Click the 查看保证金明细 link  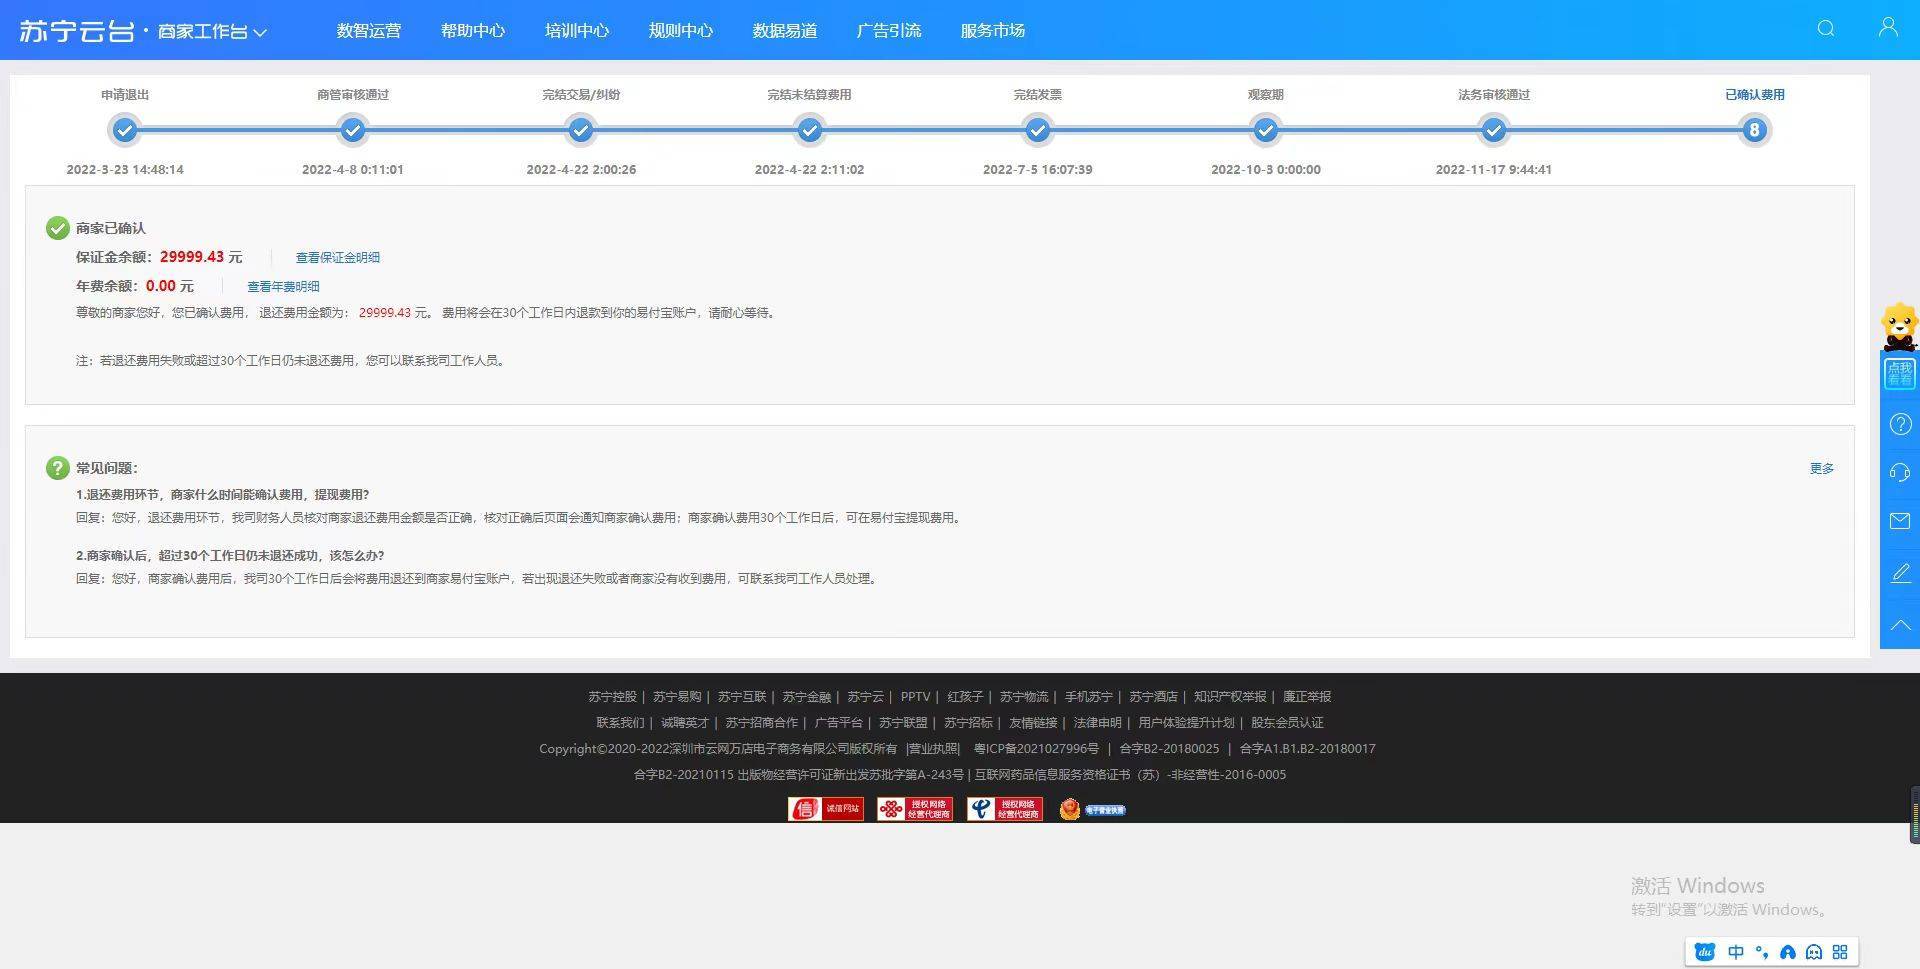pos(337,257)
